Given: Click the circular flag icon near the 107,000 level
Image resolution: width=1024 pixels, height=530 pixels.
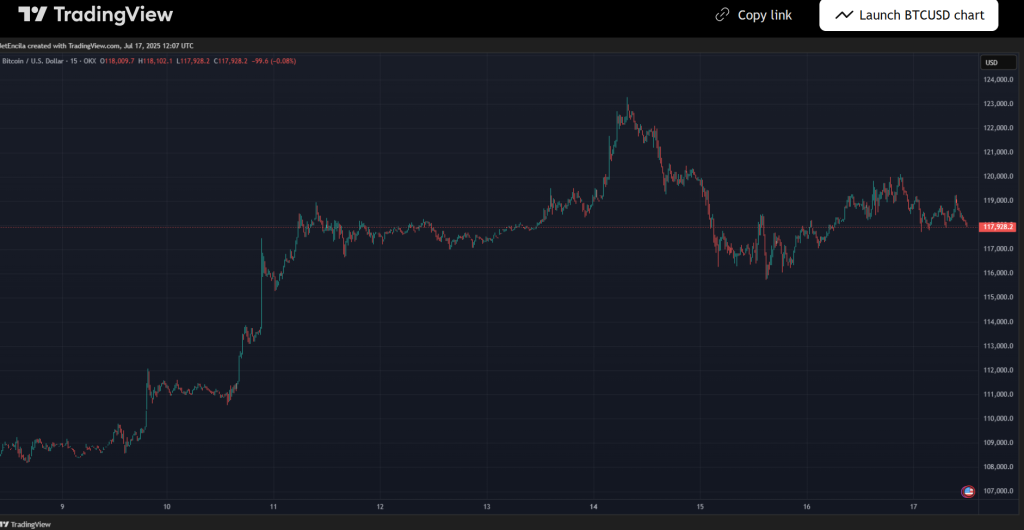Looking at the screenshot, I should pyautogui.click(x=967, y=491).
